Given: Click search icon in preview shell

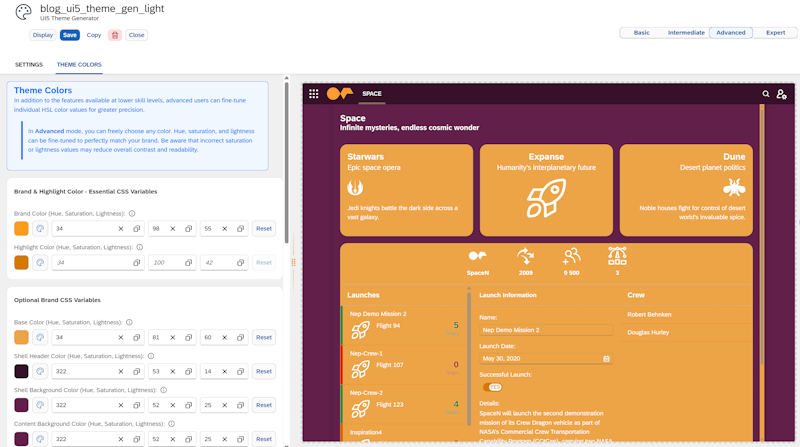Looking at the screenshot, I should pos(766,94).
